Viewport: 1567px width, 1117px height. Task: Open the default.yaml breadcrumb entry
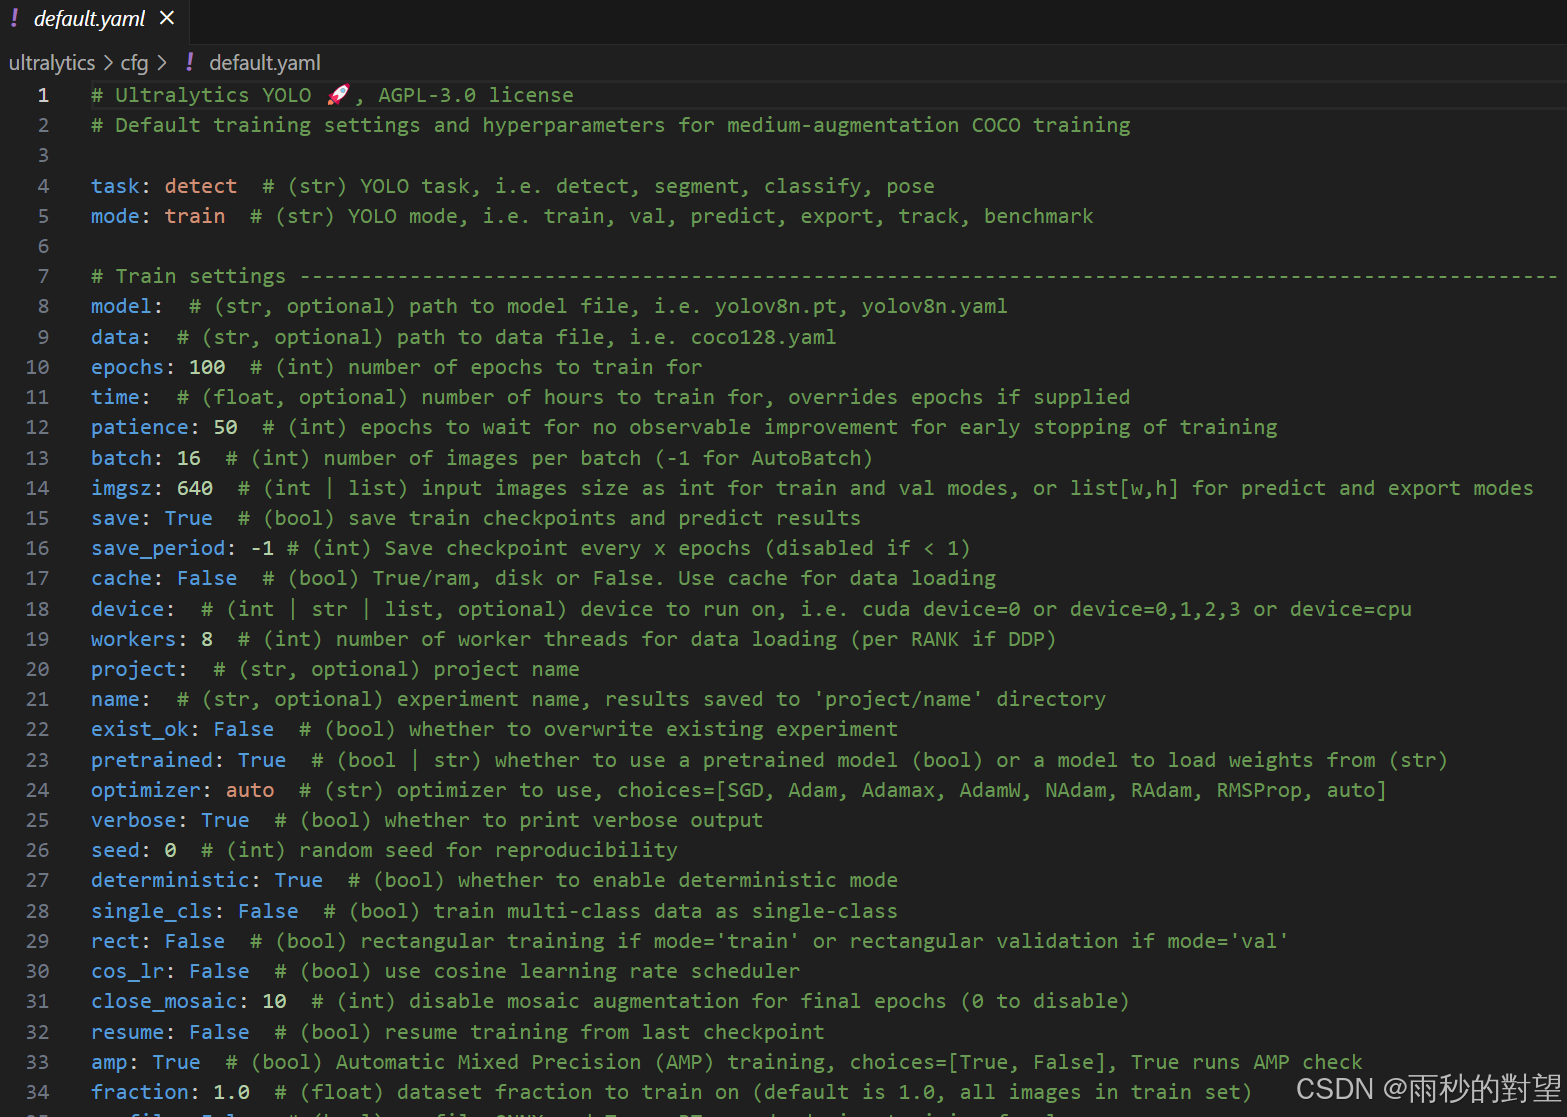[265, 63]
